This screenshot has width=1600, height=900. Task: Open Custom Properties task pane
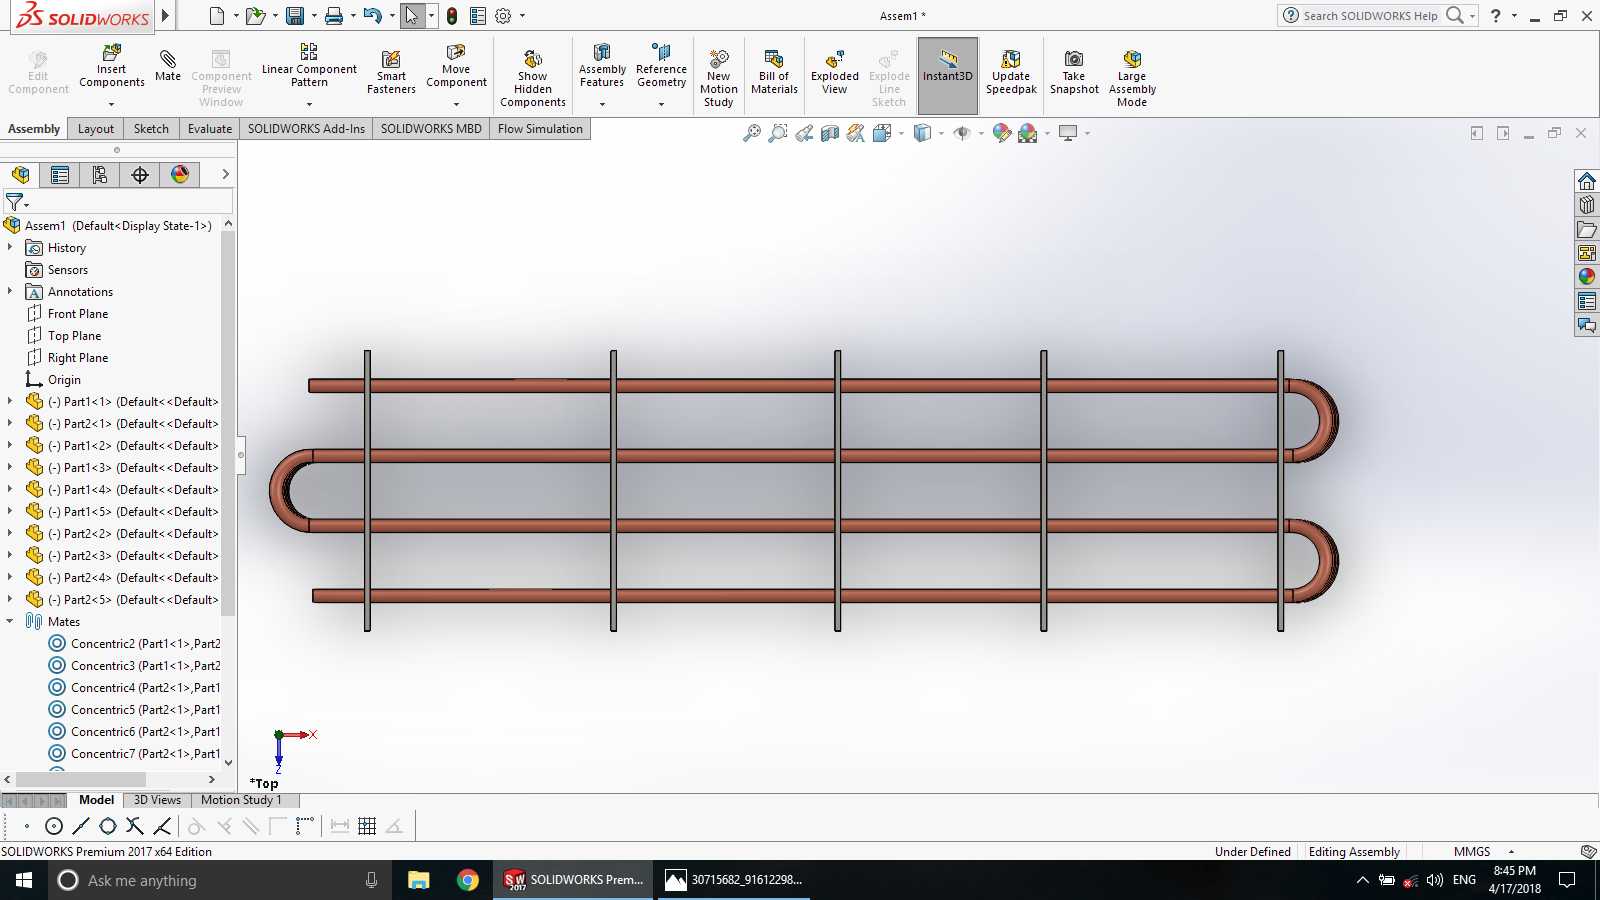click(x=1587, y=301)
